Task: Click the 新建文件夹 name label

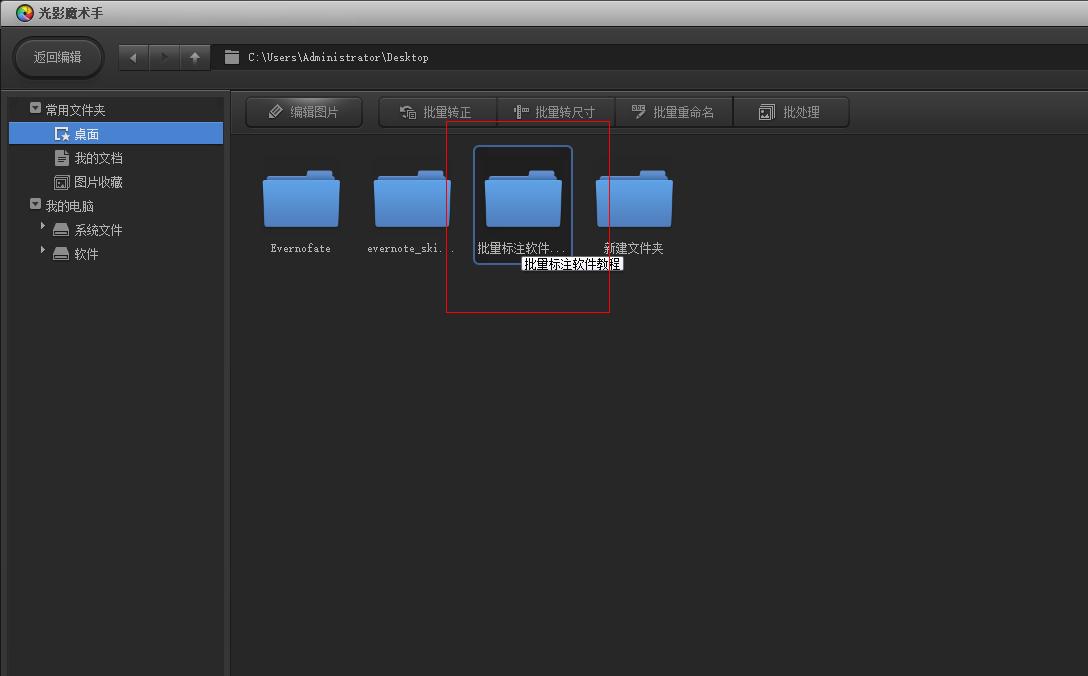Action: coord(634,248)
